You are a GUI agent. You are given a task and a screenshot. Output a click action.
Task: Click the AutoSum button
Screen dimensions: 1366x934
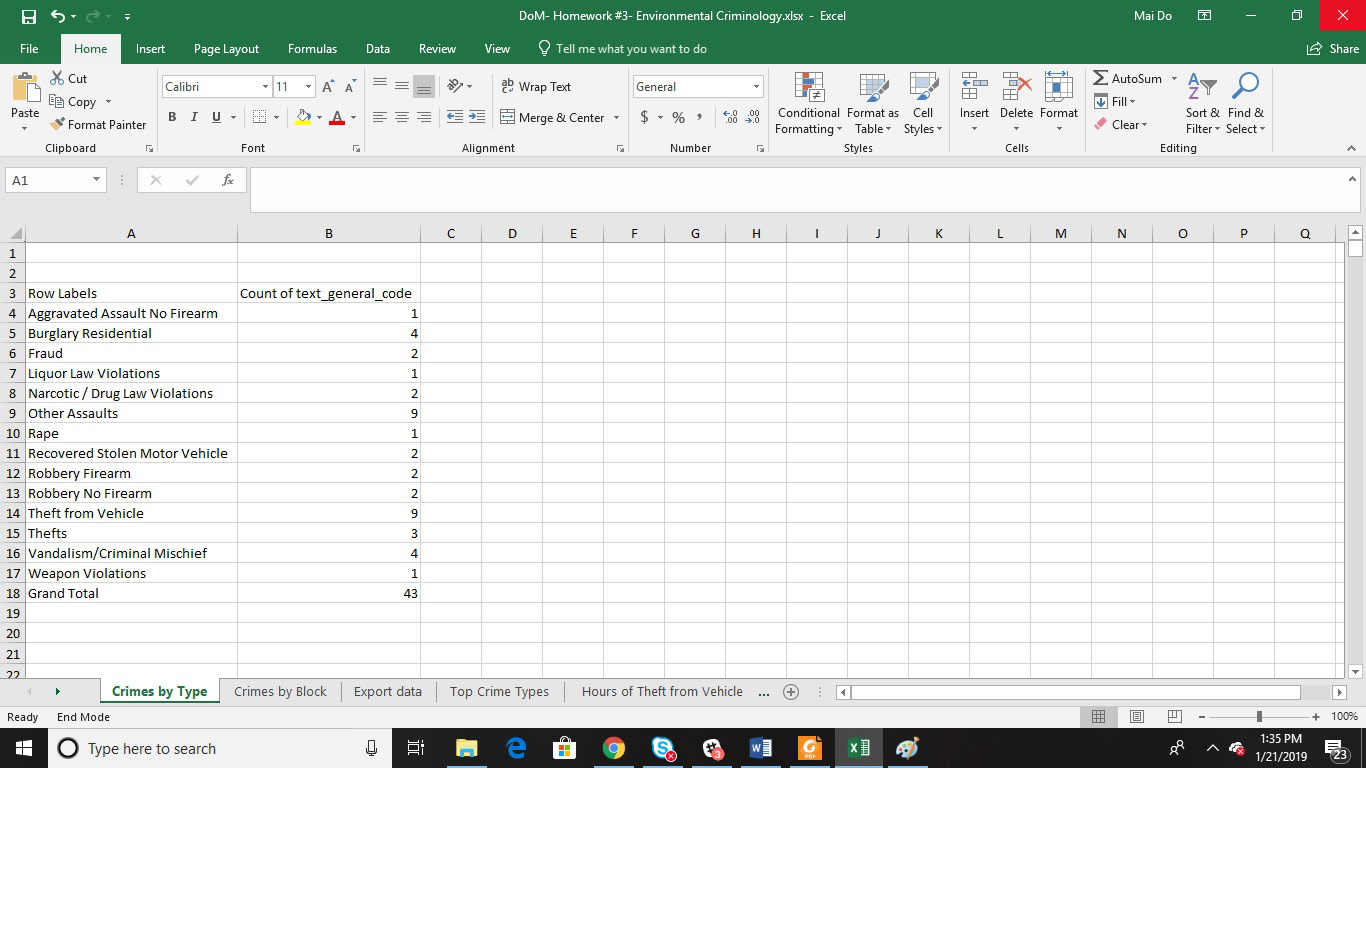(x=1128, y=78)
